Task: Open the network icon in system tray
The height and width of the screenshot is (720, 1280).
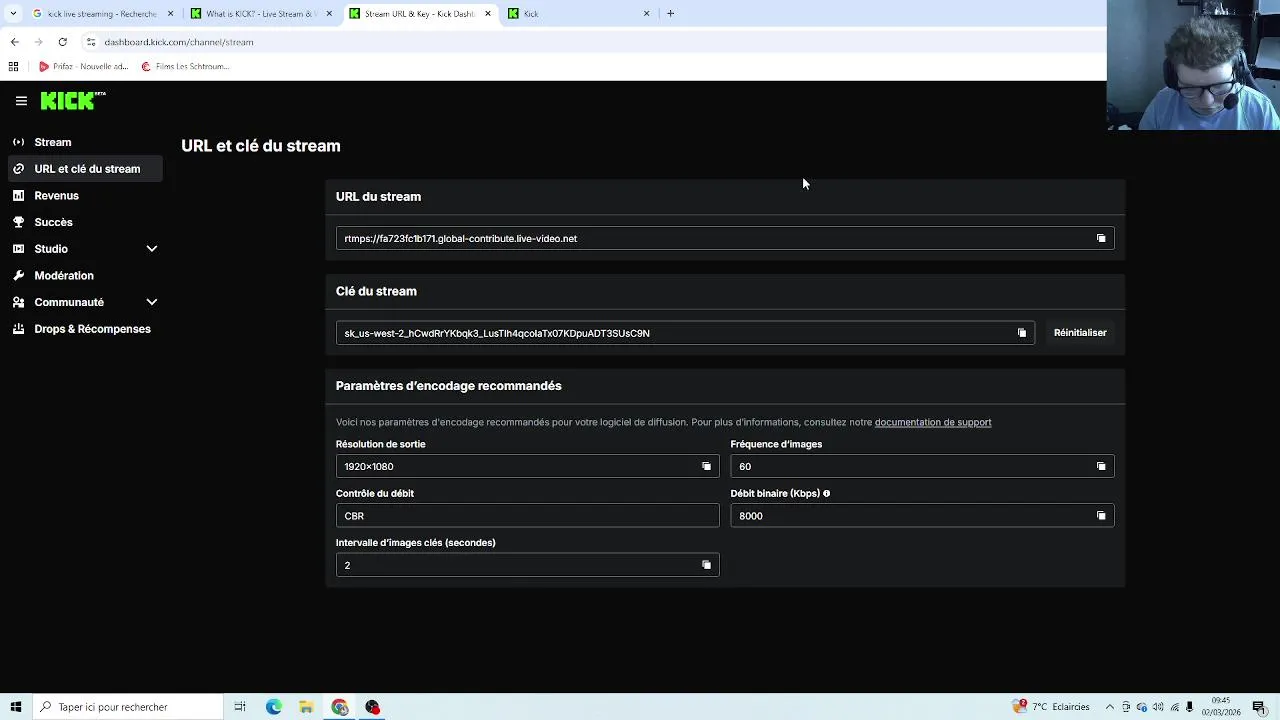Action: tap(1173, 707)
